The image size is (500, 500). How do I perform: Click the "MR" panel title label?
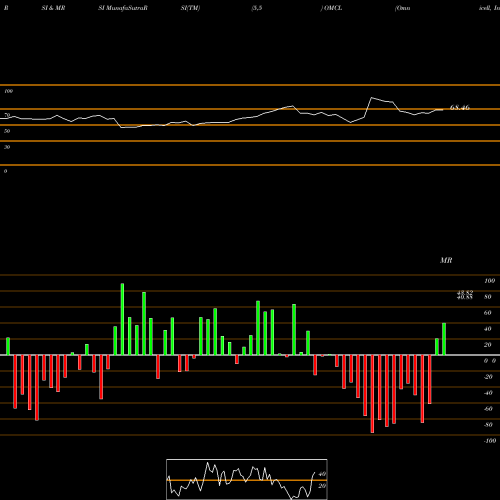pos(446,260)
